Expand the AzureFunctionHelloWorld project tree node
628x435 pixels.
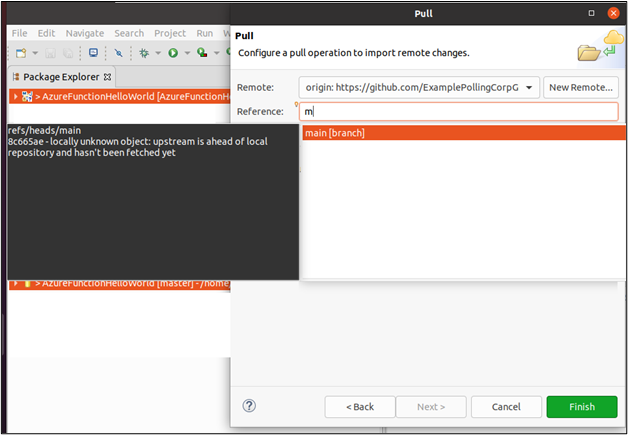pos(15,97)
